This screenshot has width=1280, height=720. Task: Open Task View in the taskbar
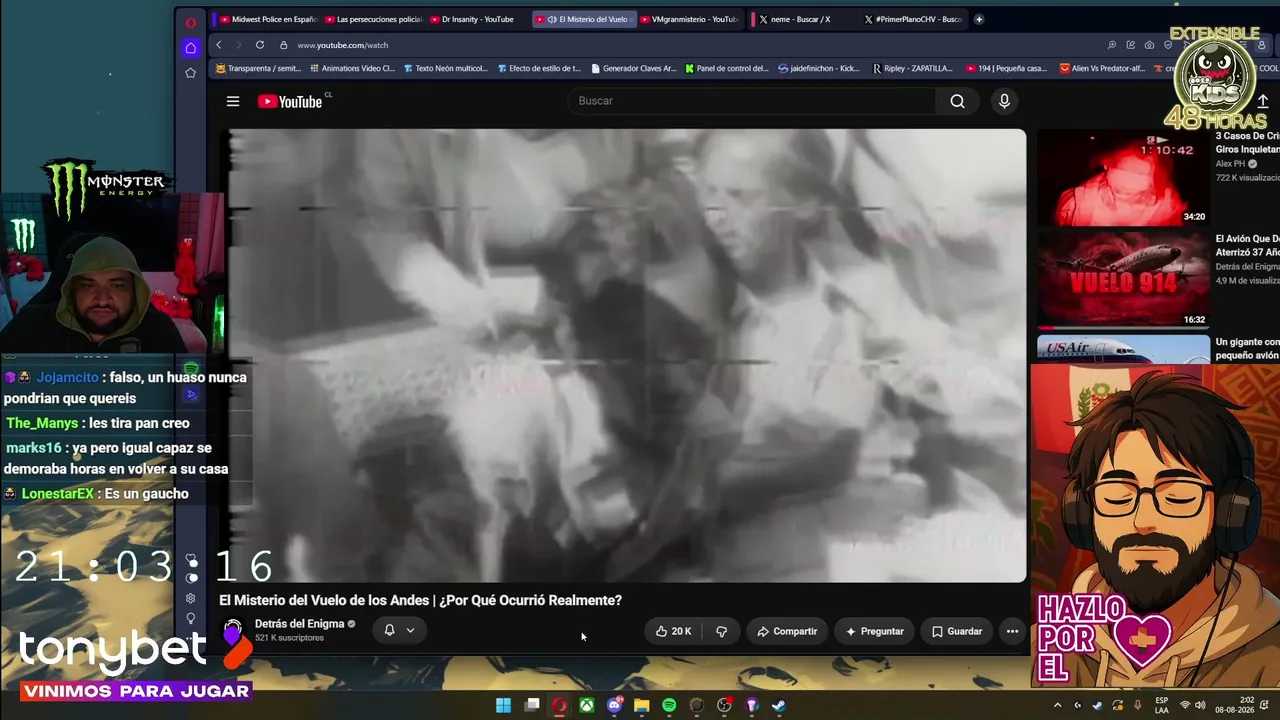(532, 705)
